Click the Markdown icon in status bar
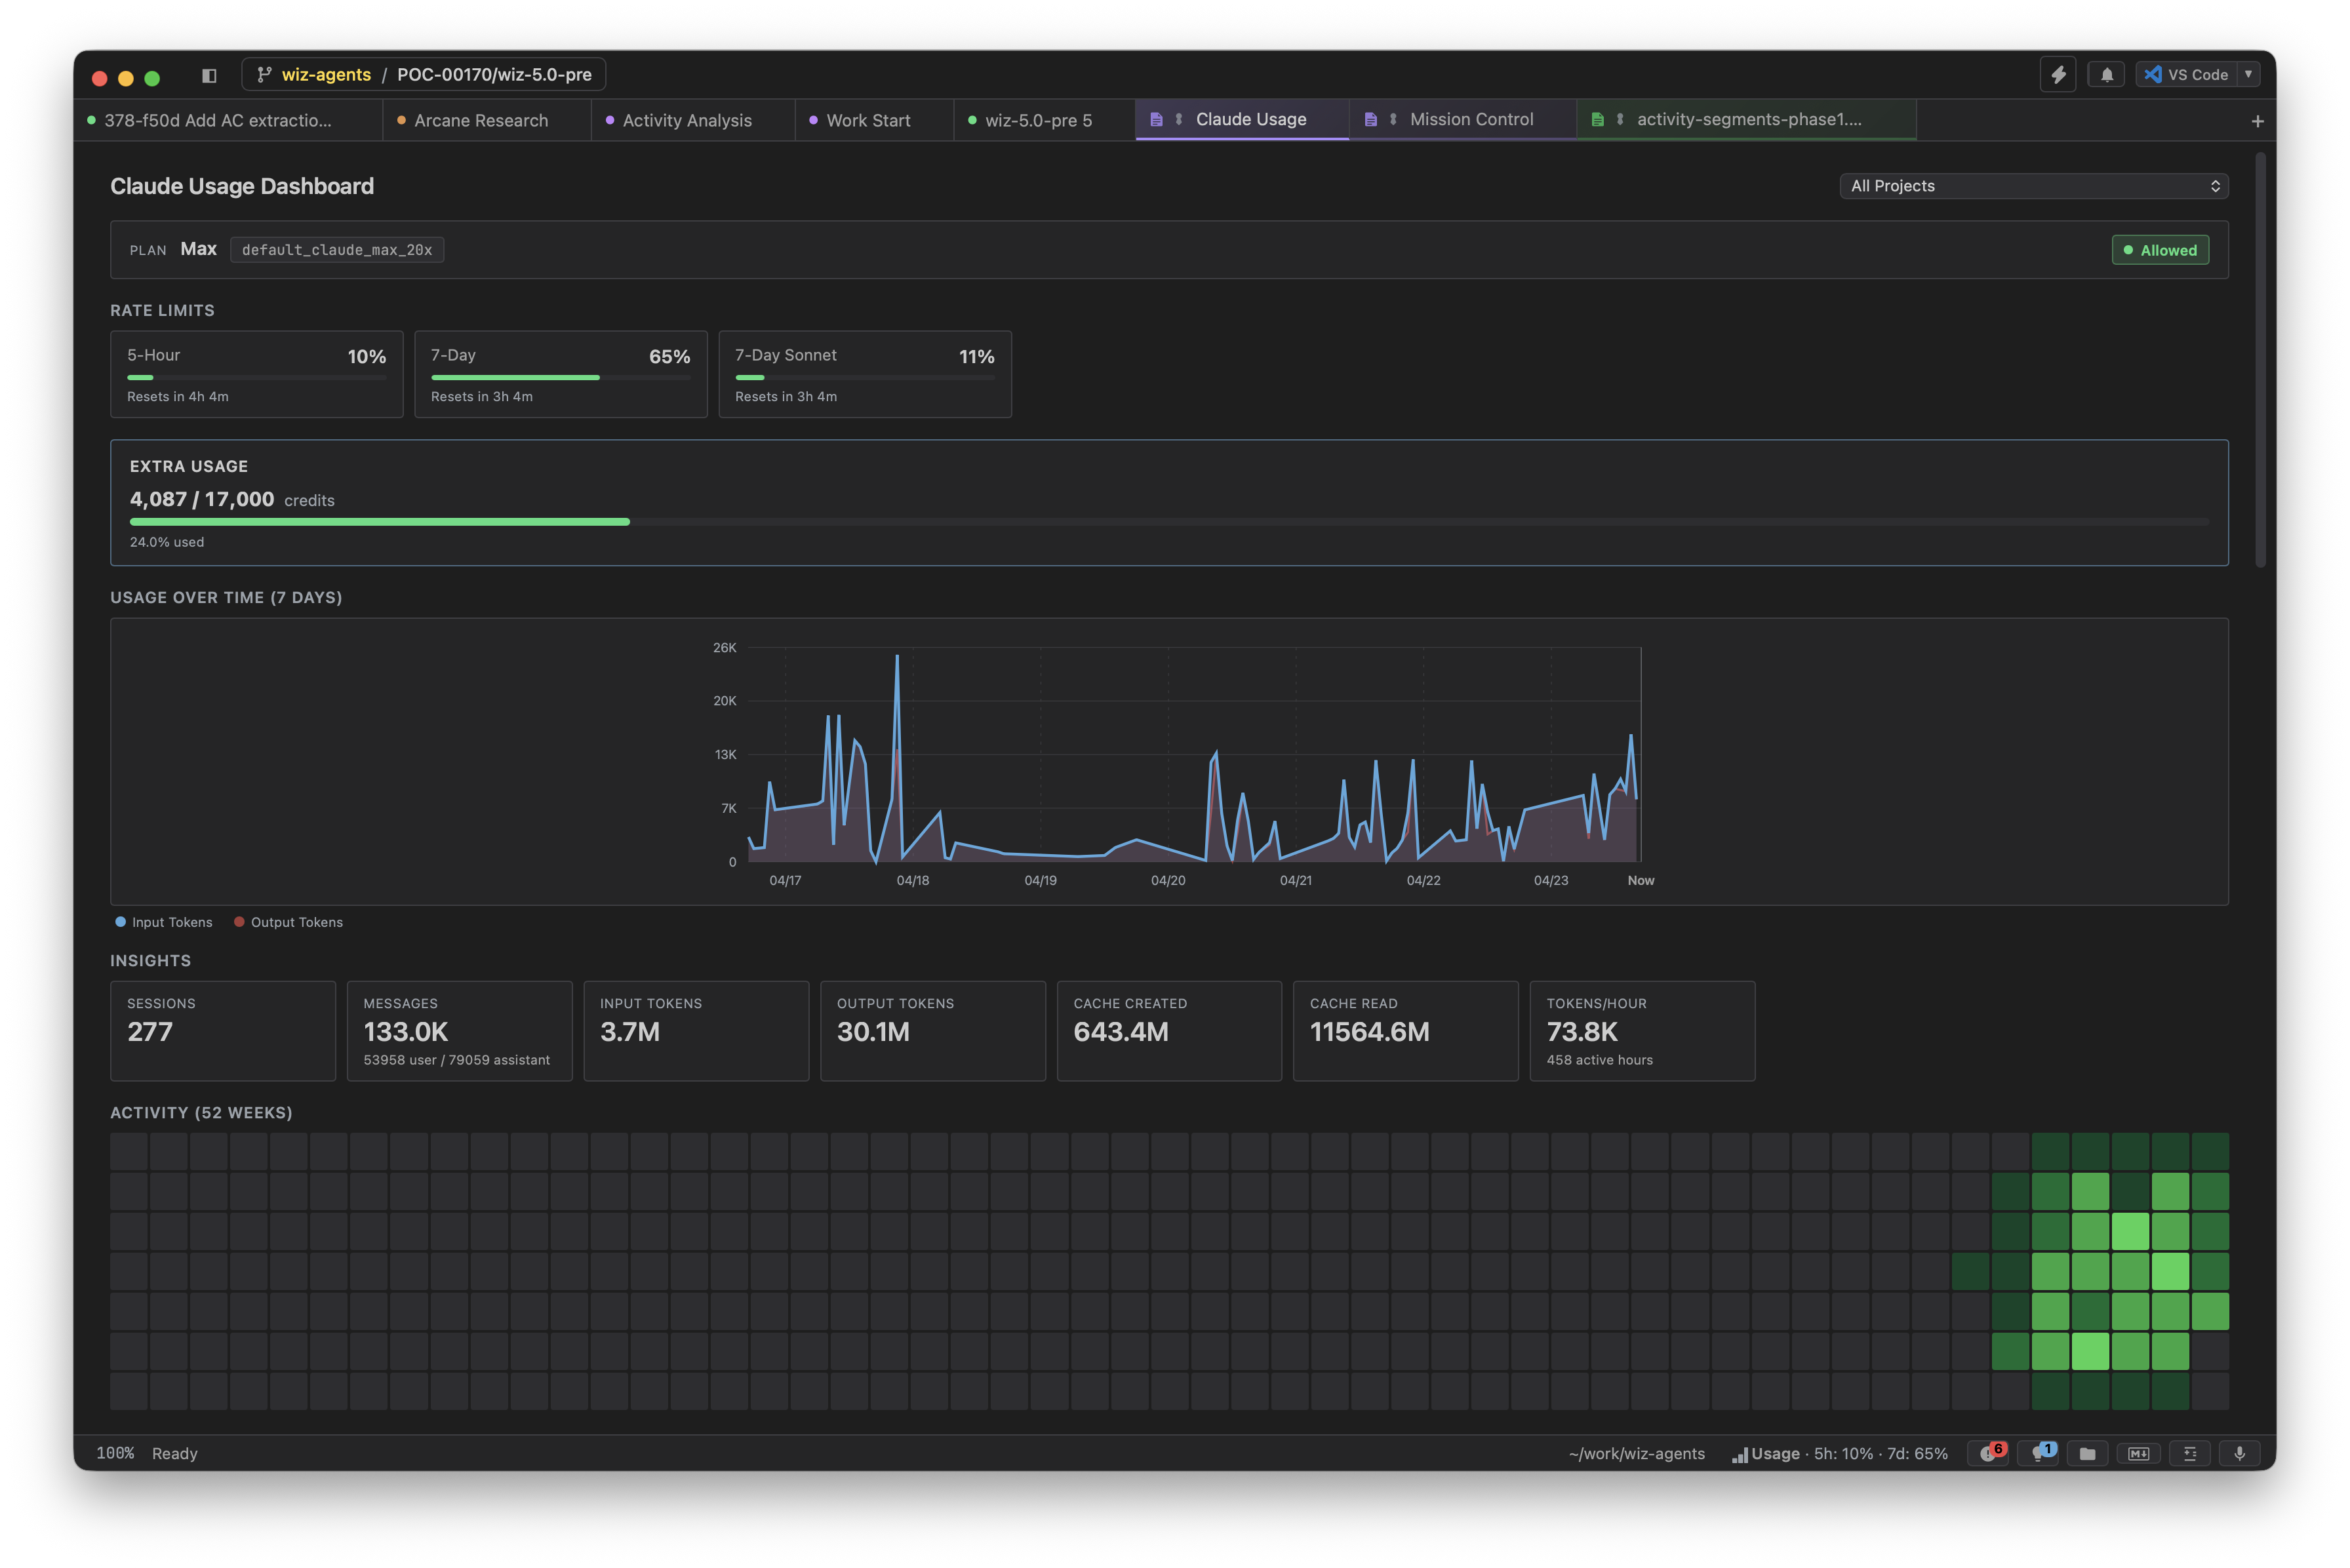Screen dimensions: 2350x1568 pos(2138,1453)
